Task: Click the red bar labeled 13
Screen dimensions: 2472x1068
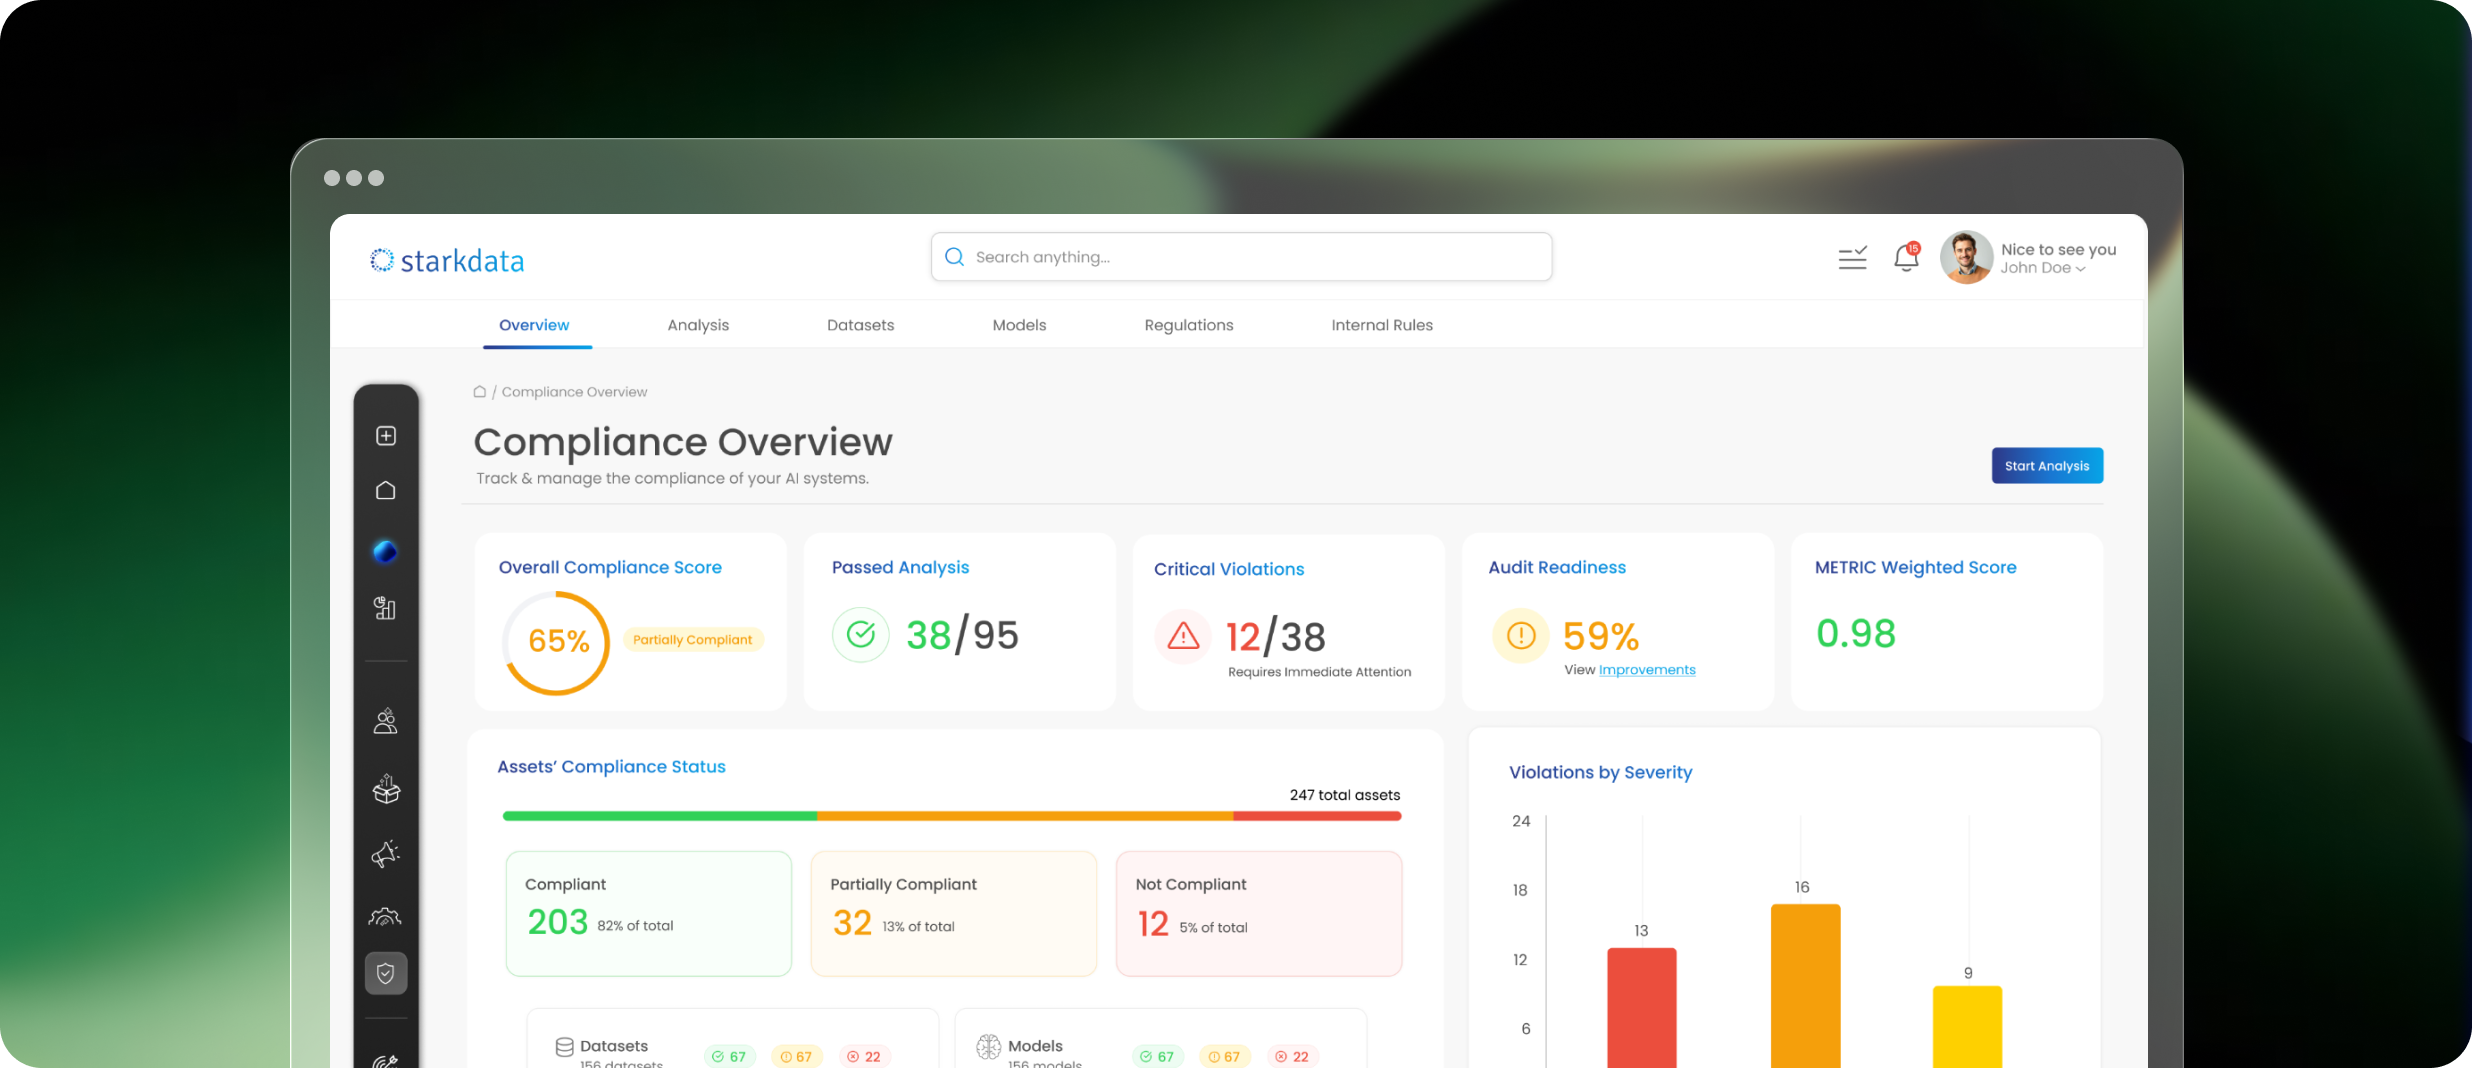Action: [x=1642, y=1008]
